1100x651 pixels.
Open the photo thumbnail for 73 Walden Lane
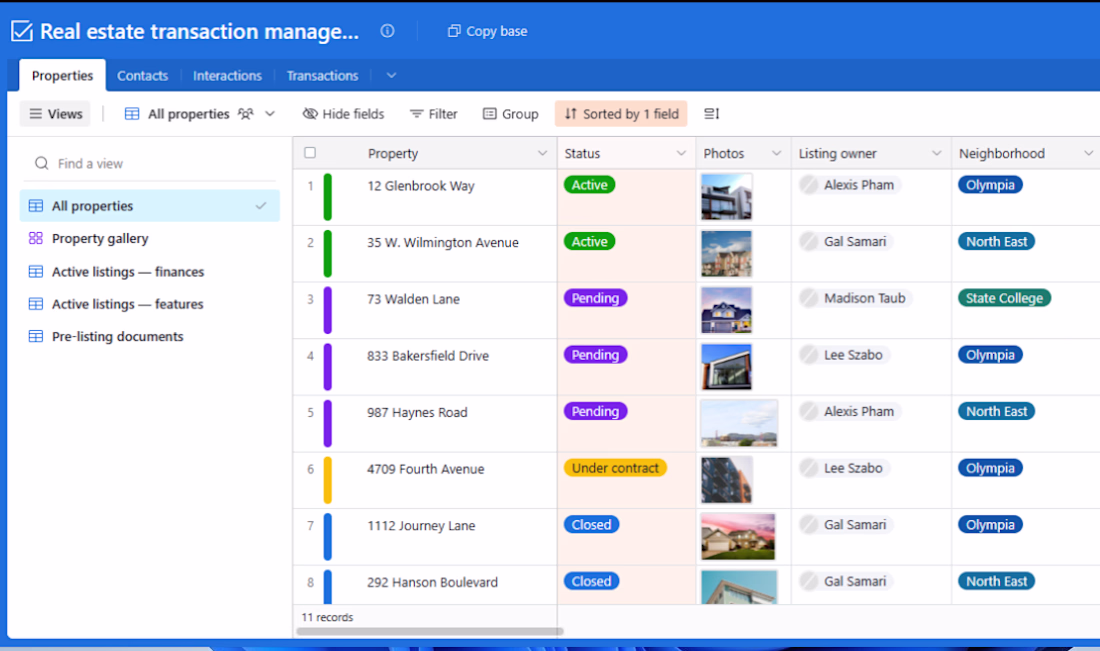(x=726, y=310)
